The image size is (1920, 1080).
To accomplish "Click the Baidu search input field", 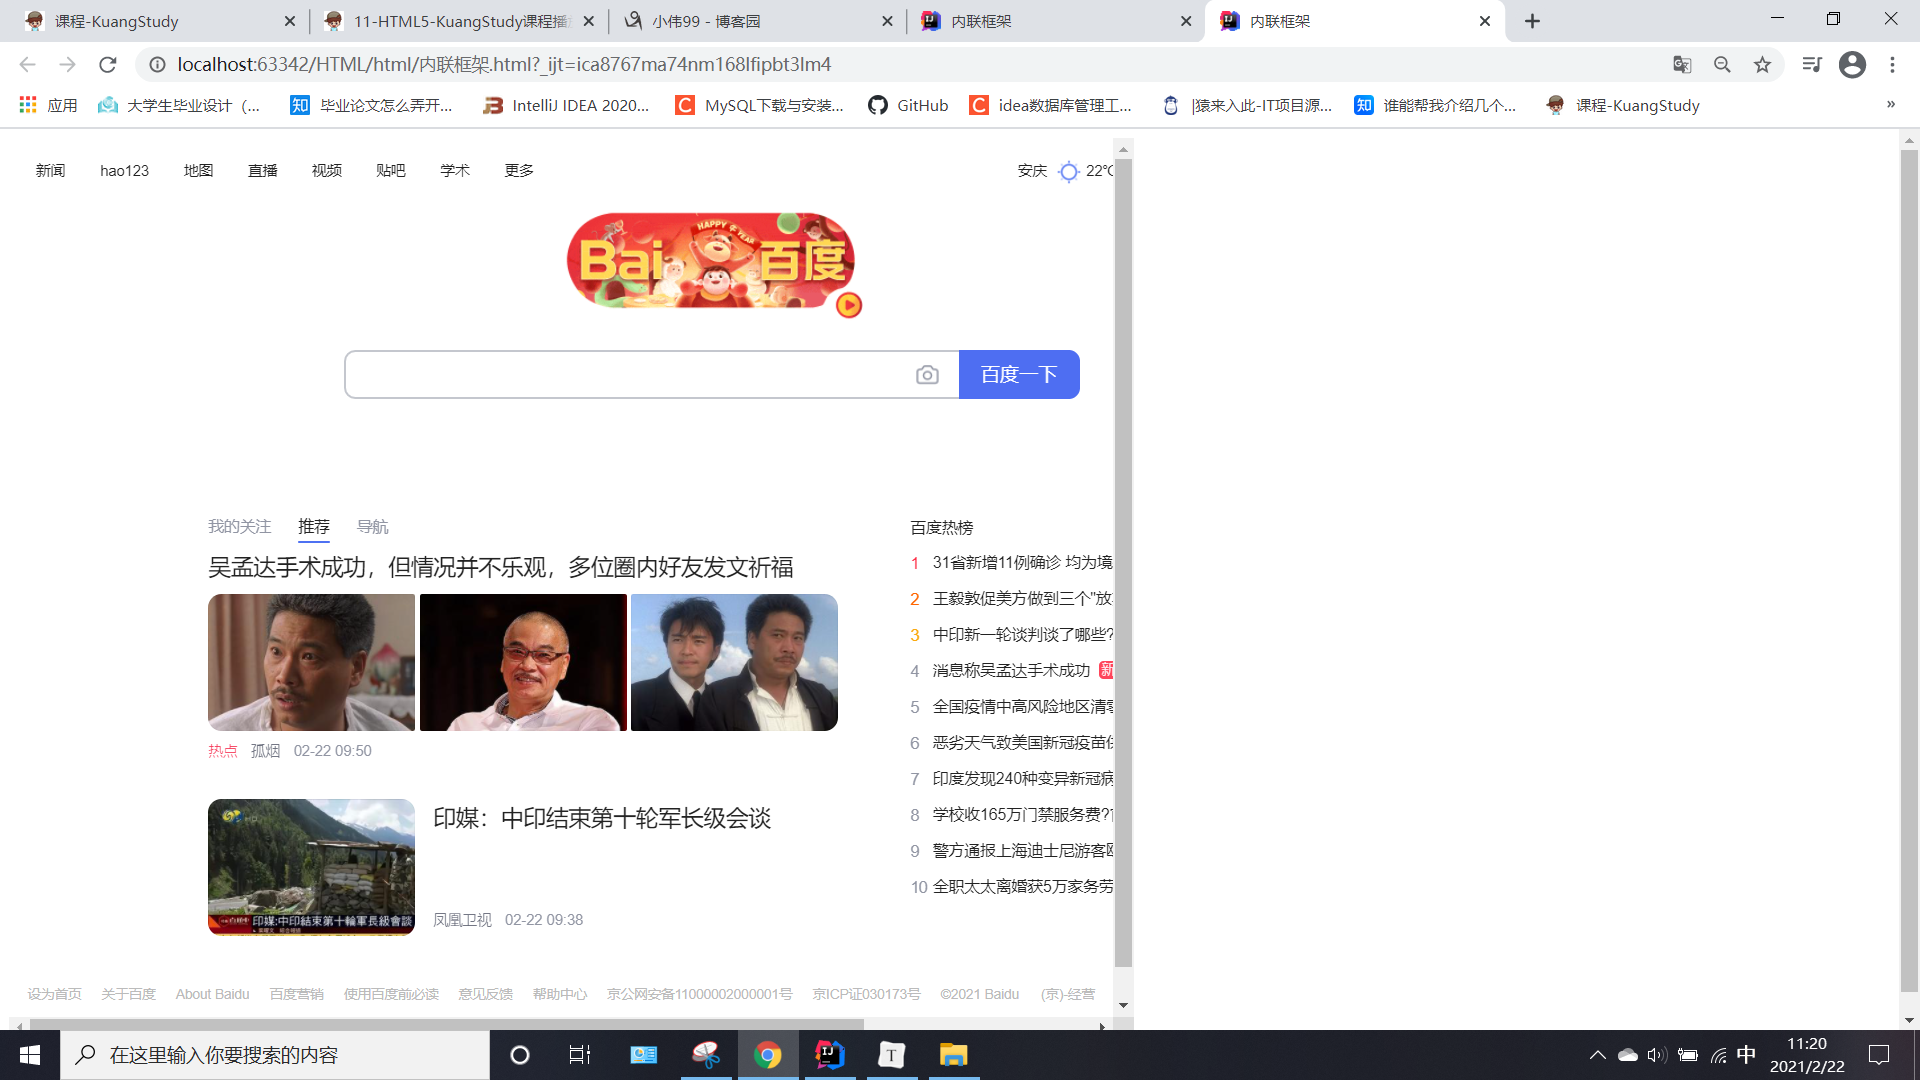I will (x=630, y=375).
